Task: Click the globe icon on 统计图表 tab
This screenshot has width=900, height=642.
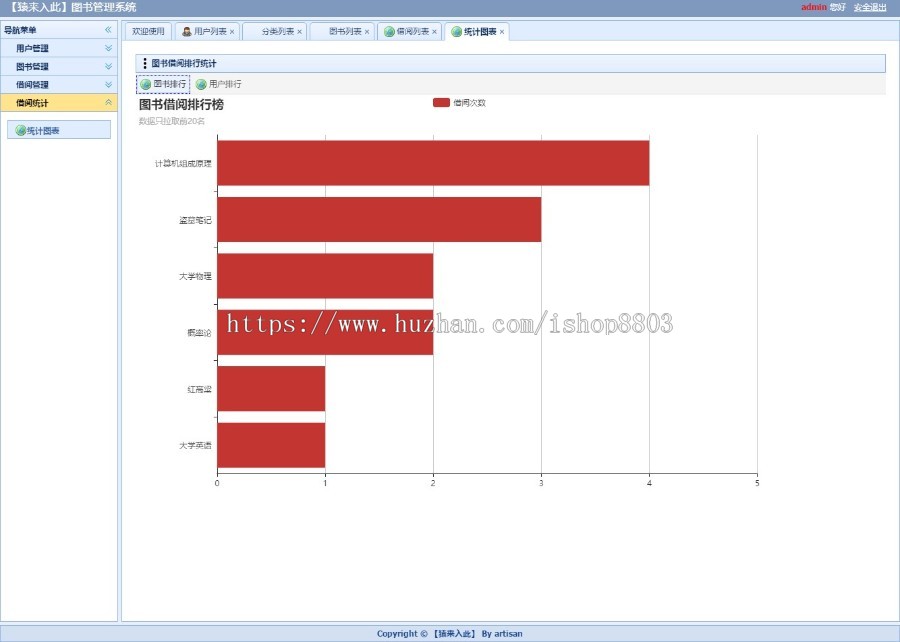Action: 456,32
